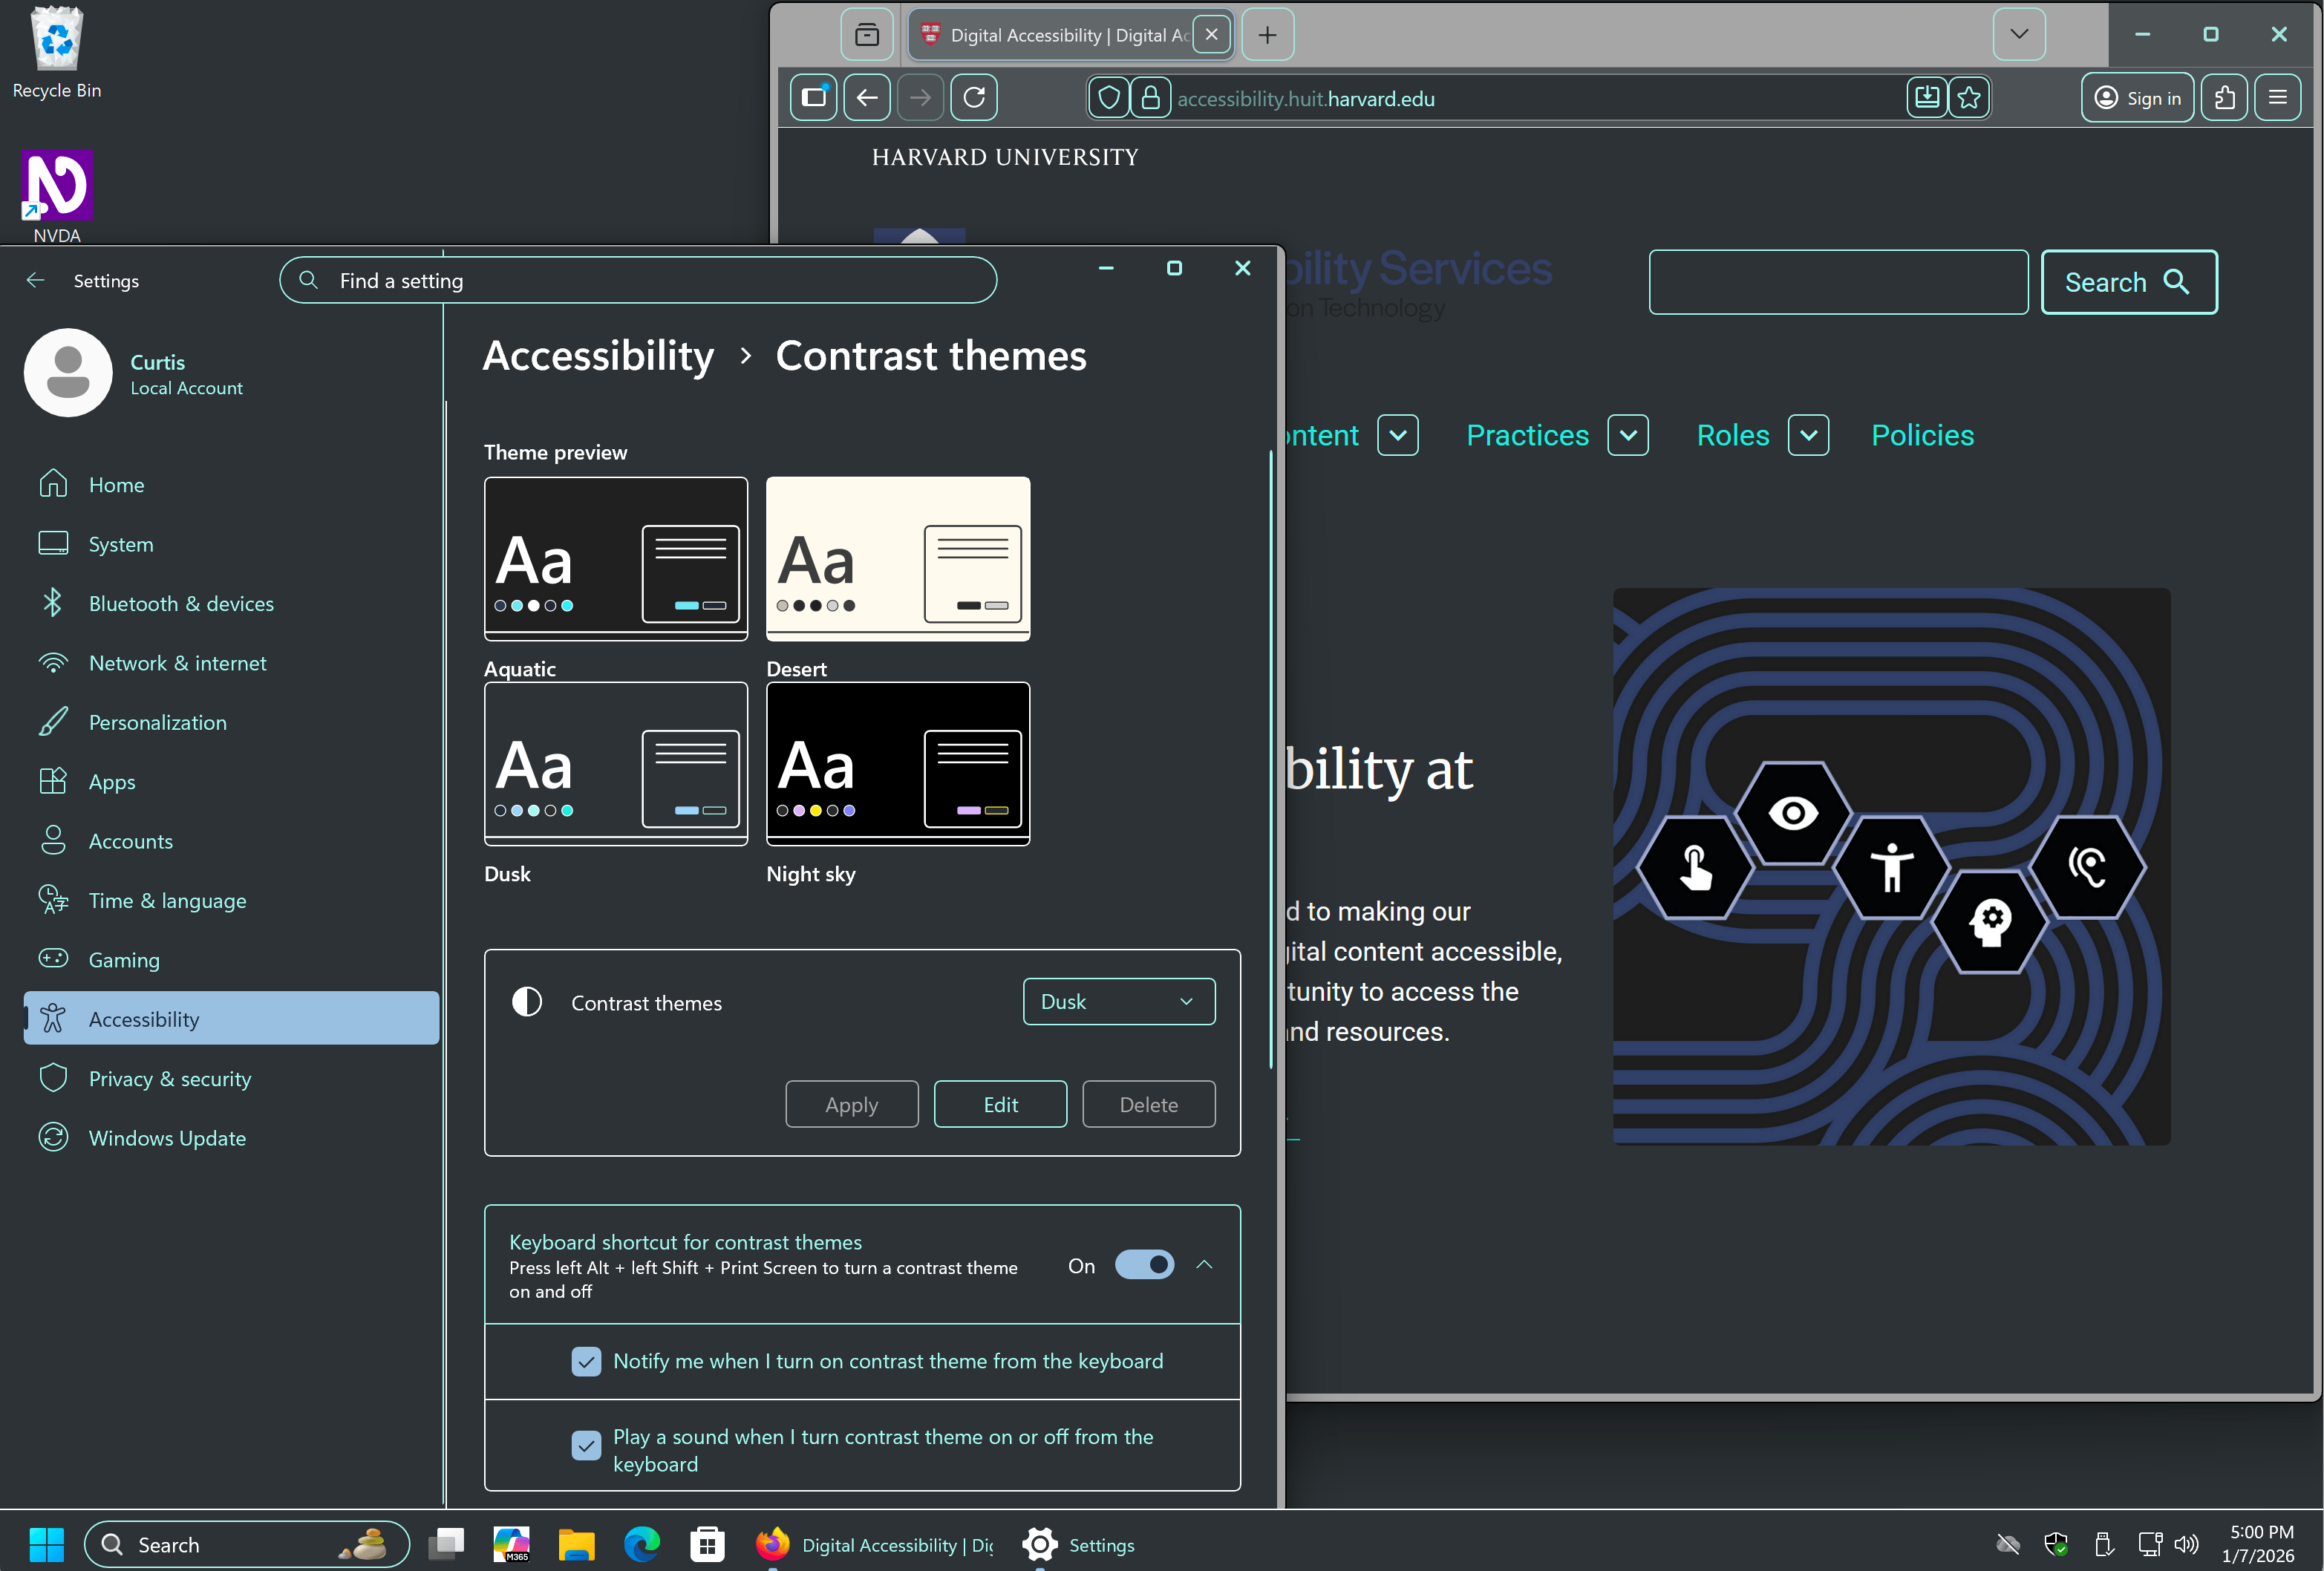Launch the NVDA desktop shortcut

[x=57, y=196]
